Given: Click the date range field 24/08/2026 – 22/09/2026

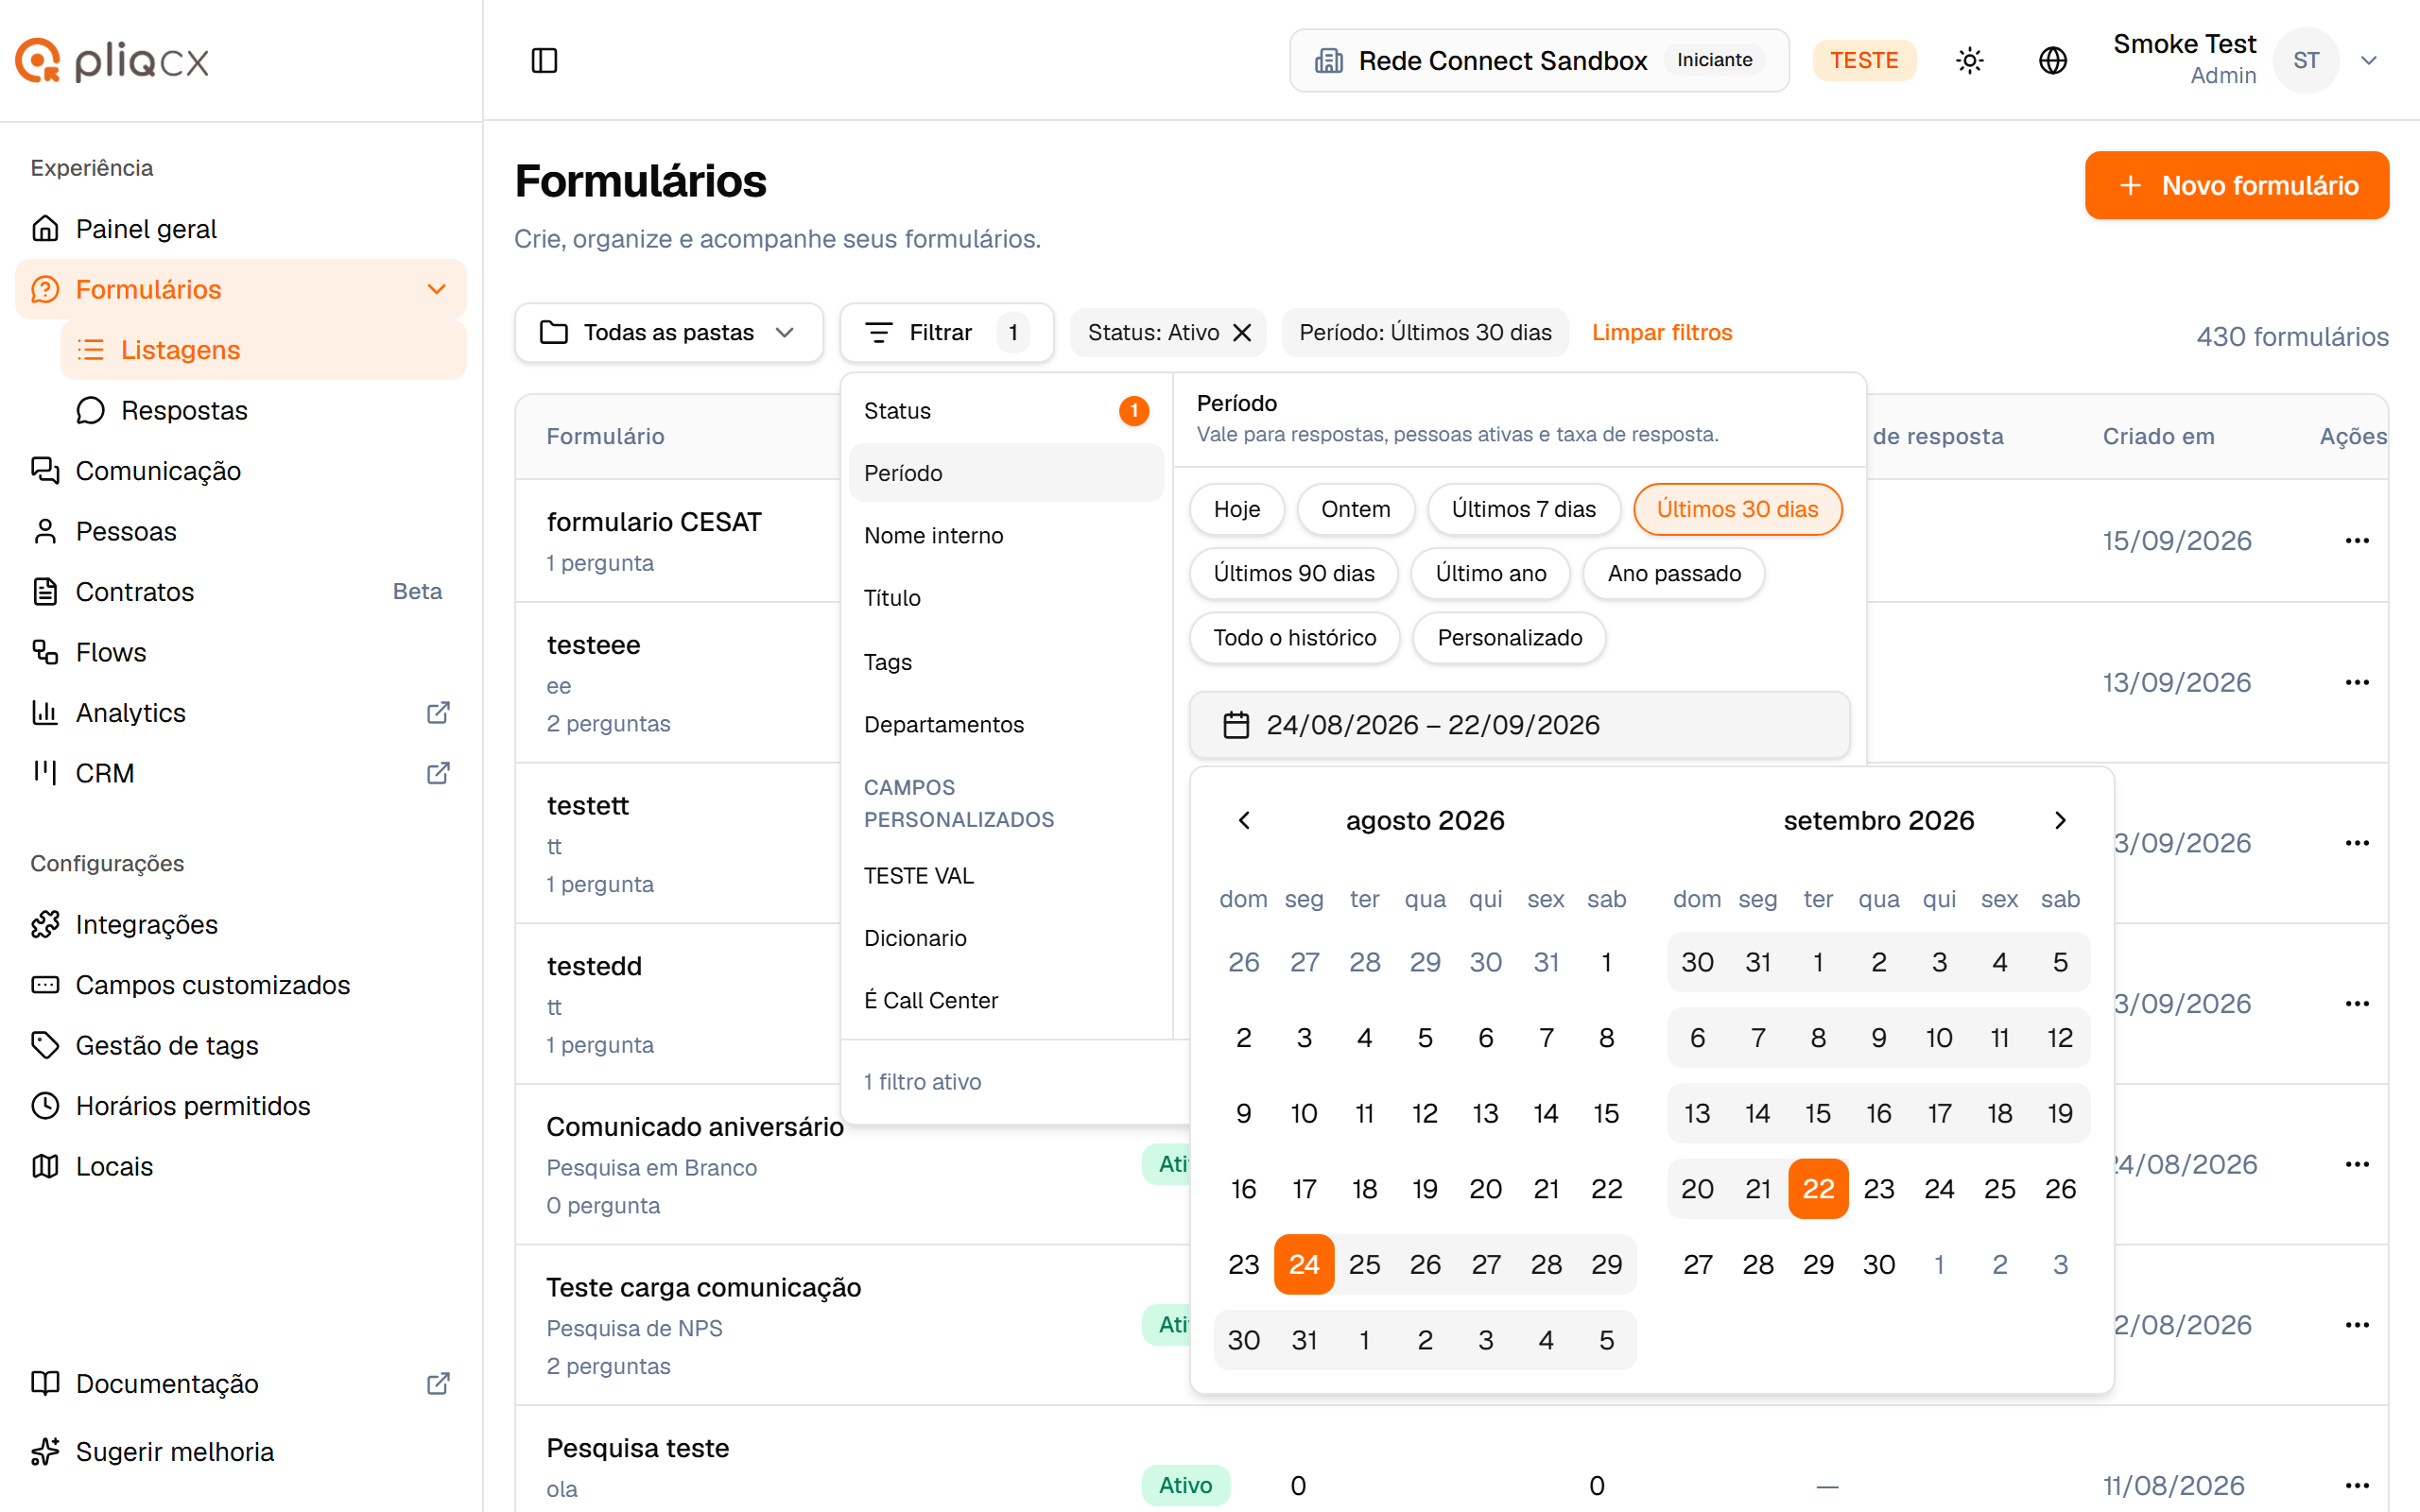Looking at the screenshot, I should click(1519, 724).
